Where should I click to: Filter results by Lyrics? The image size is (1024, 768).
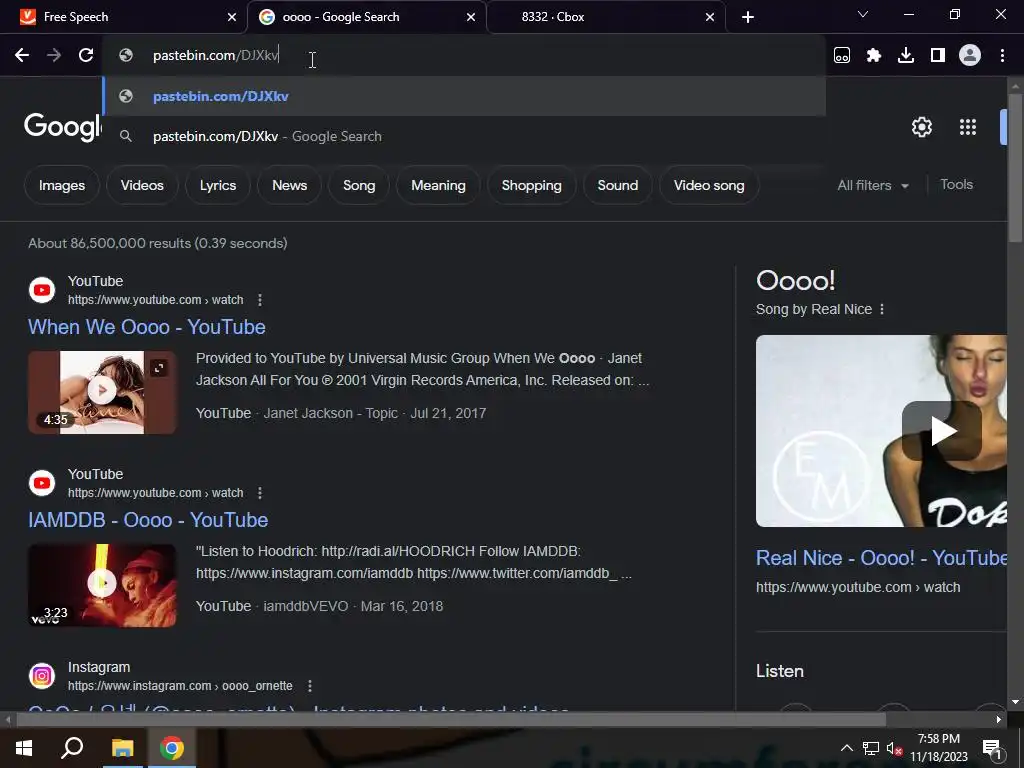[217, 185]
